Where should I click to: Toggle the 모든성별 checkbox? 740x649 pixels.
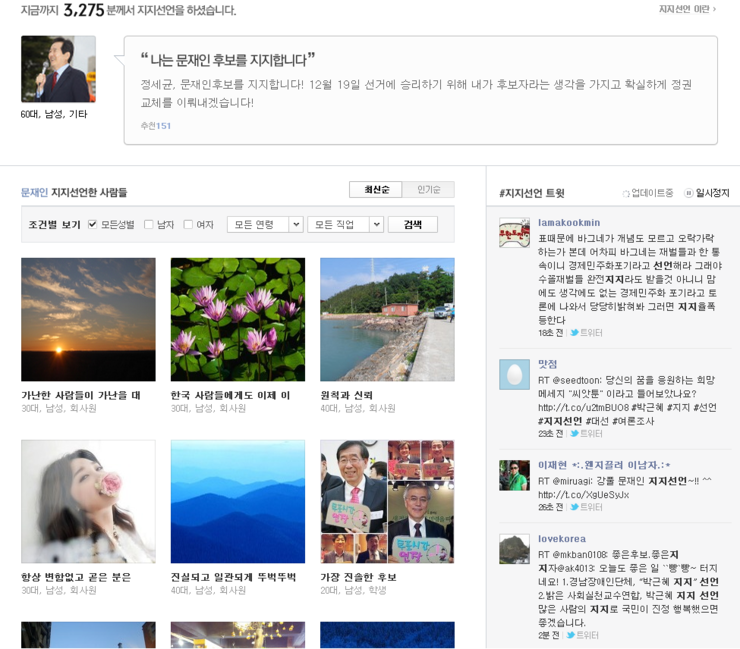[92, 224]
